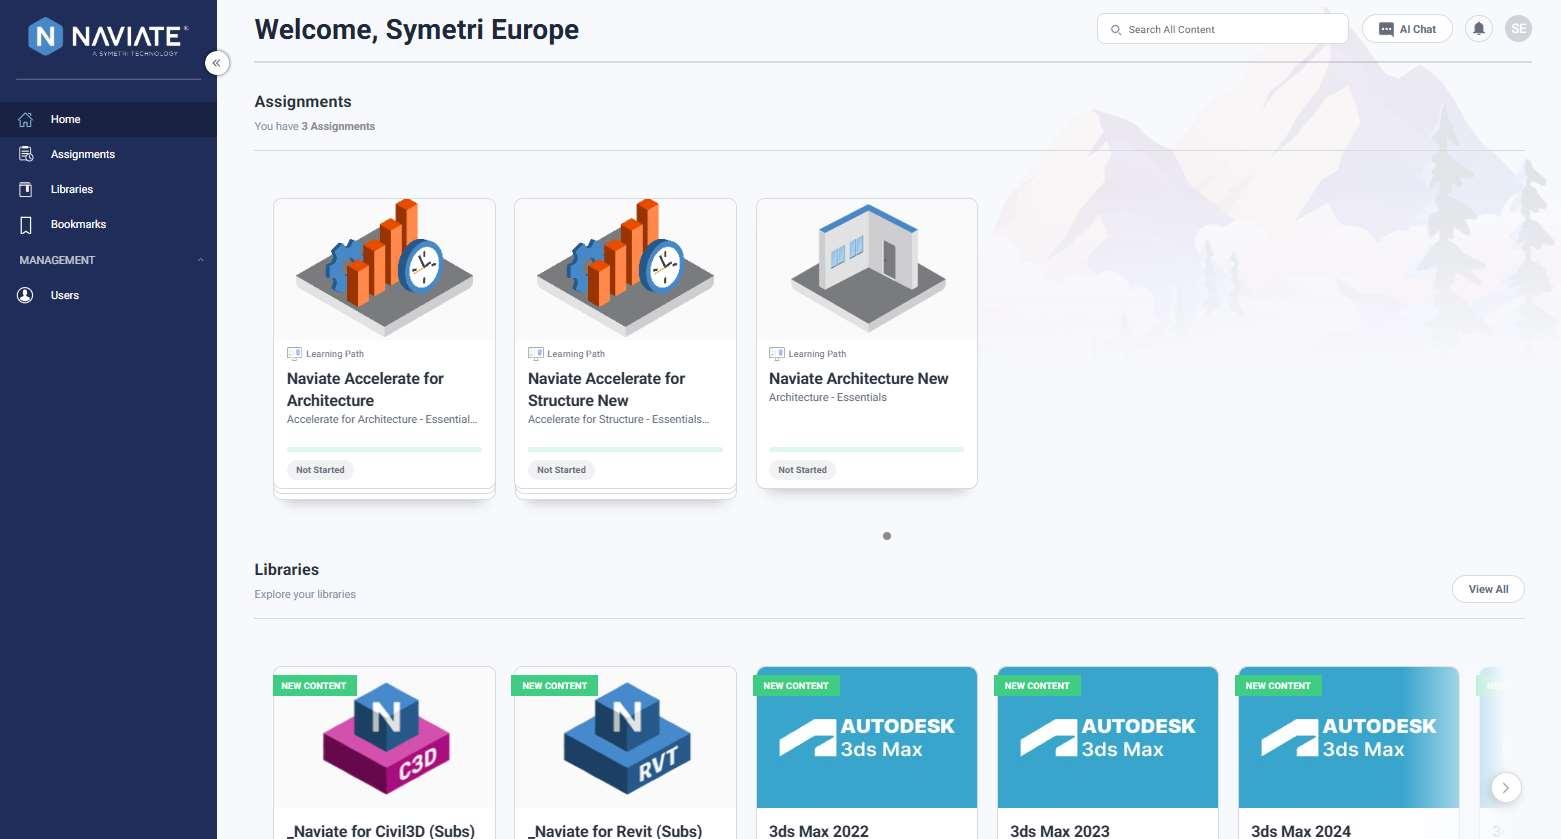The width and height of the screenshot is (1561, 839).
Task: Open Naviate Architecture New house thumbnail
Action: coord(866,269)
